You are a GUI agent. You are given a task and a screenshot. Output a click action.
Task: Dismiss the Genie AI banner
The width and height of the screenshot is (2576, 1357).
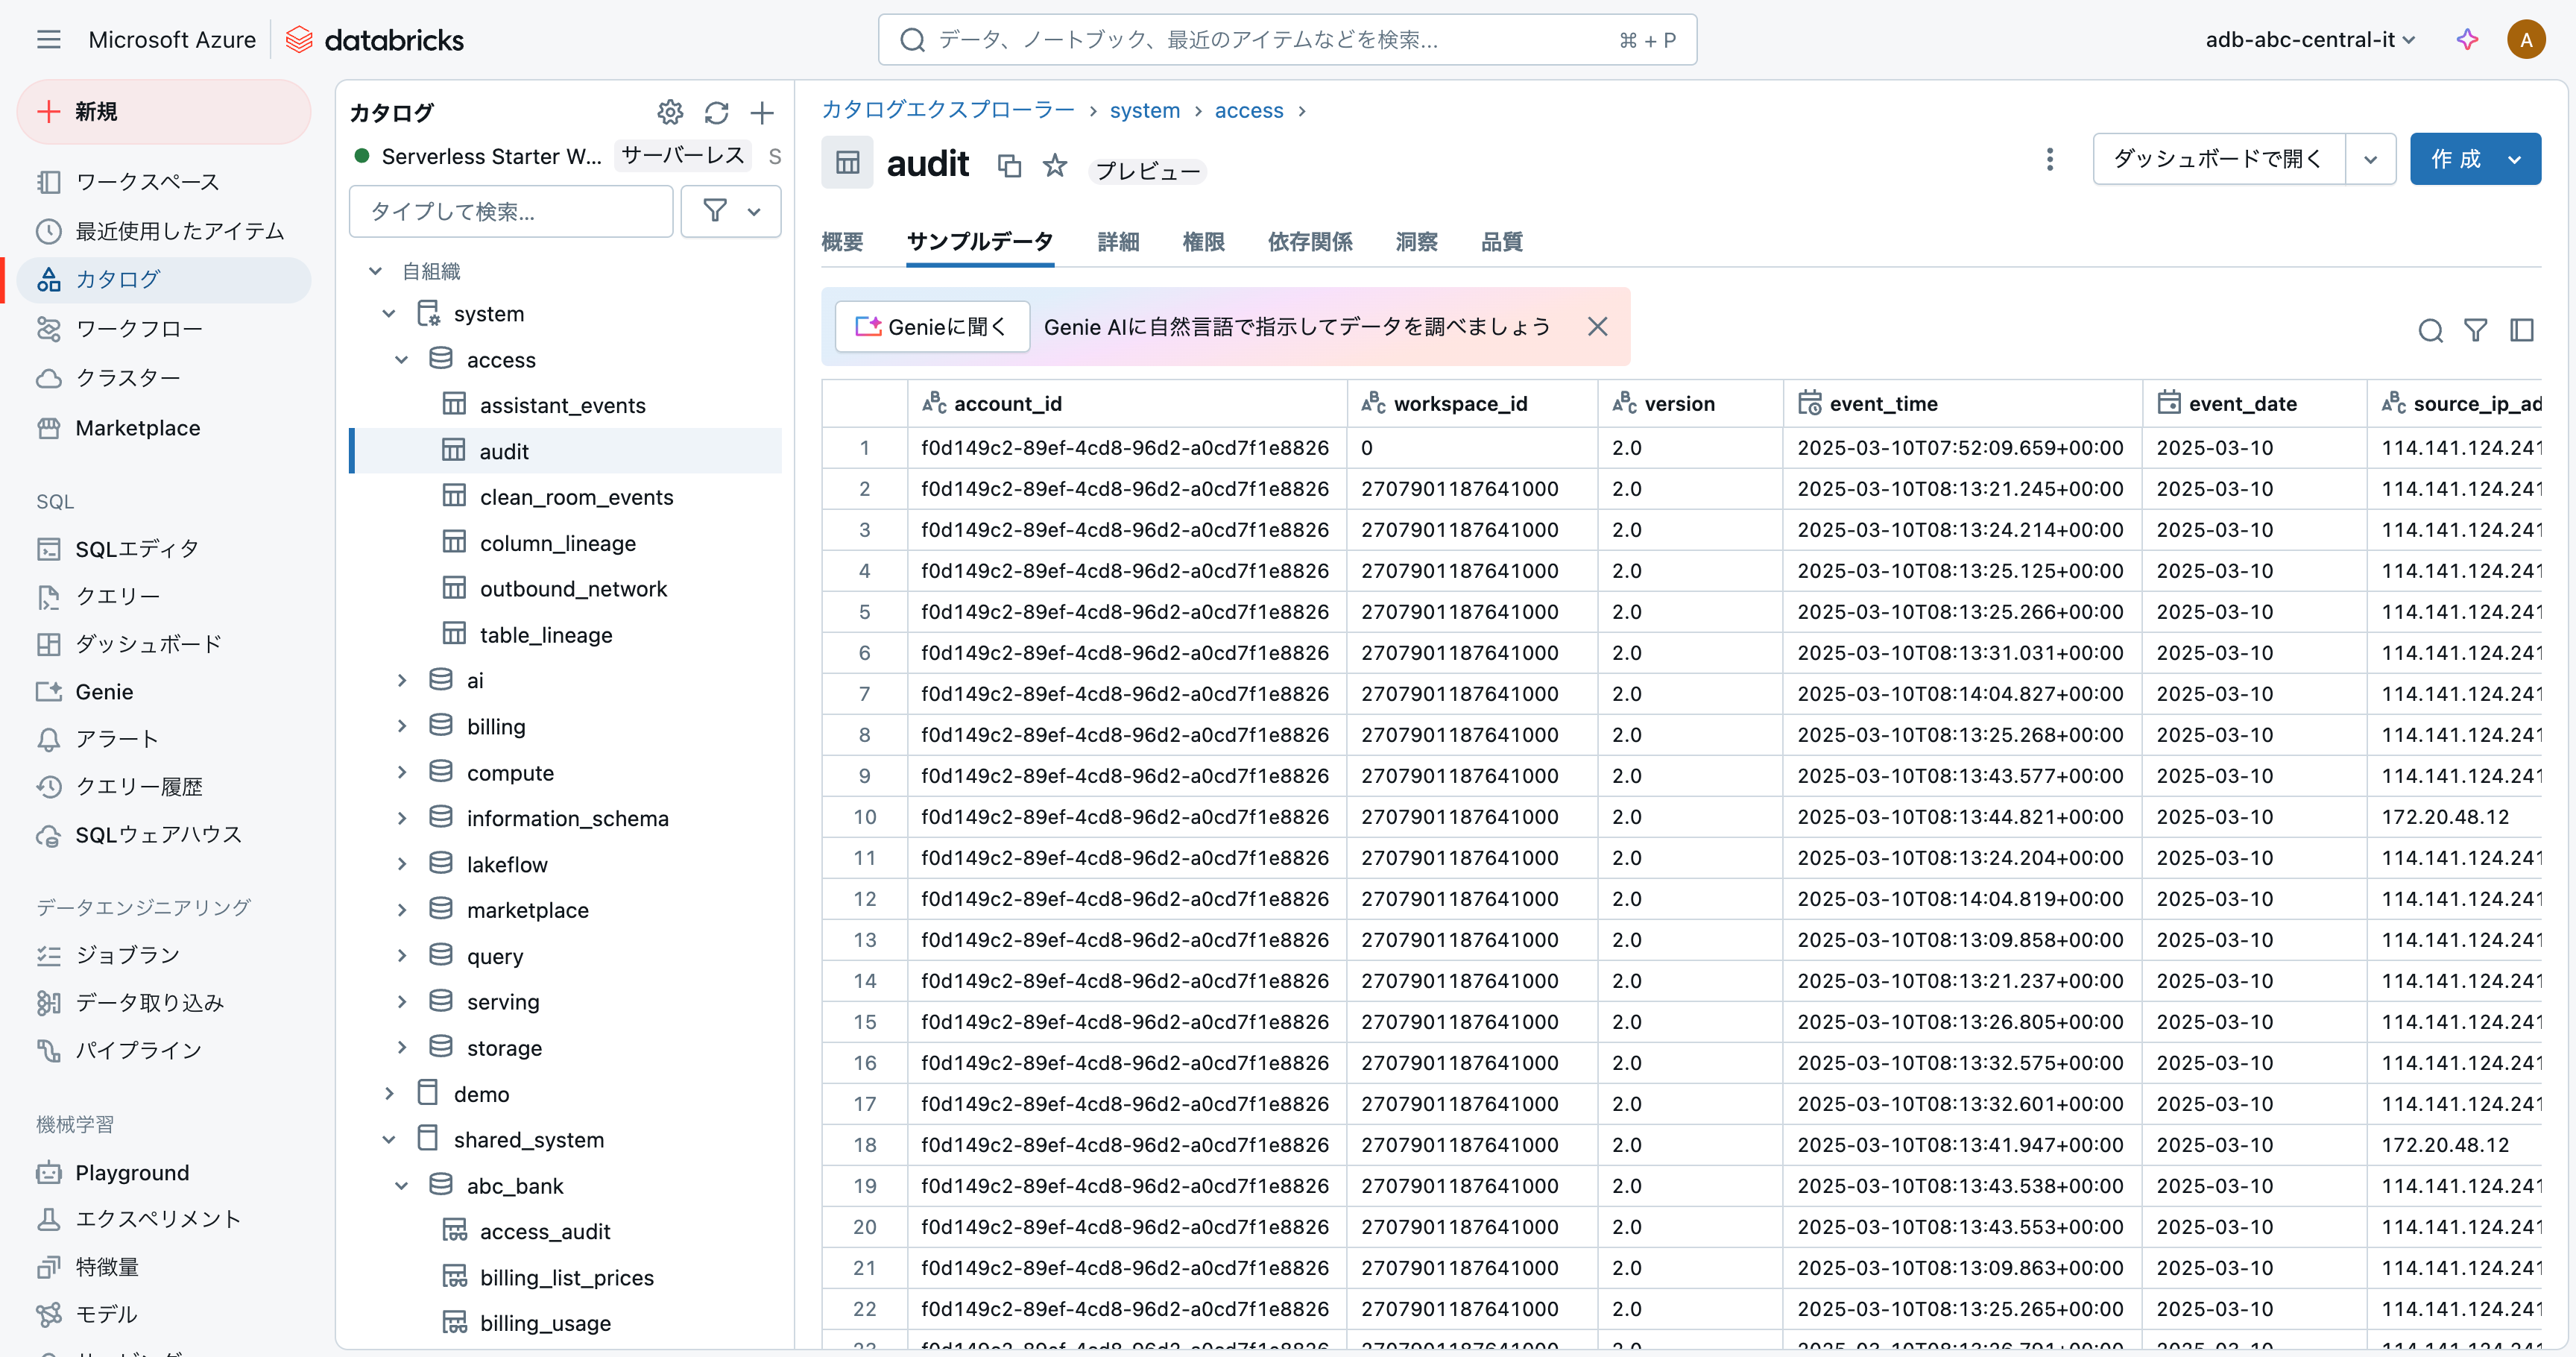coord(1597,327)
